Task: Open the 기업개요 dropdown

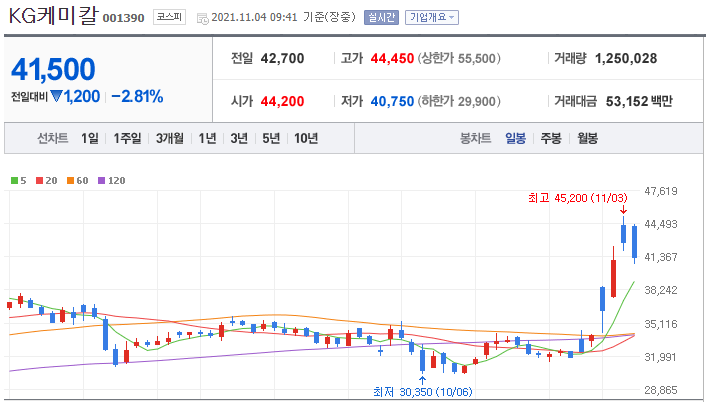Action: [432, 18]
